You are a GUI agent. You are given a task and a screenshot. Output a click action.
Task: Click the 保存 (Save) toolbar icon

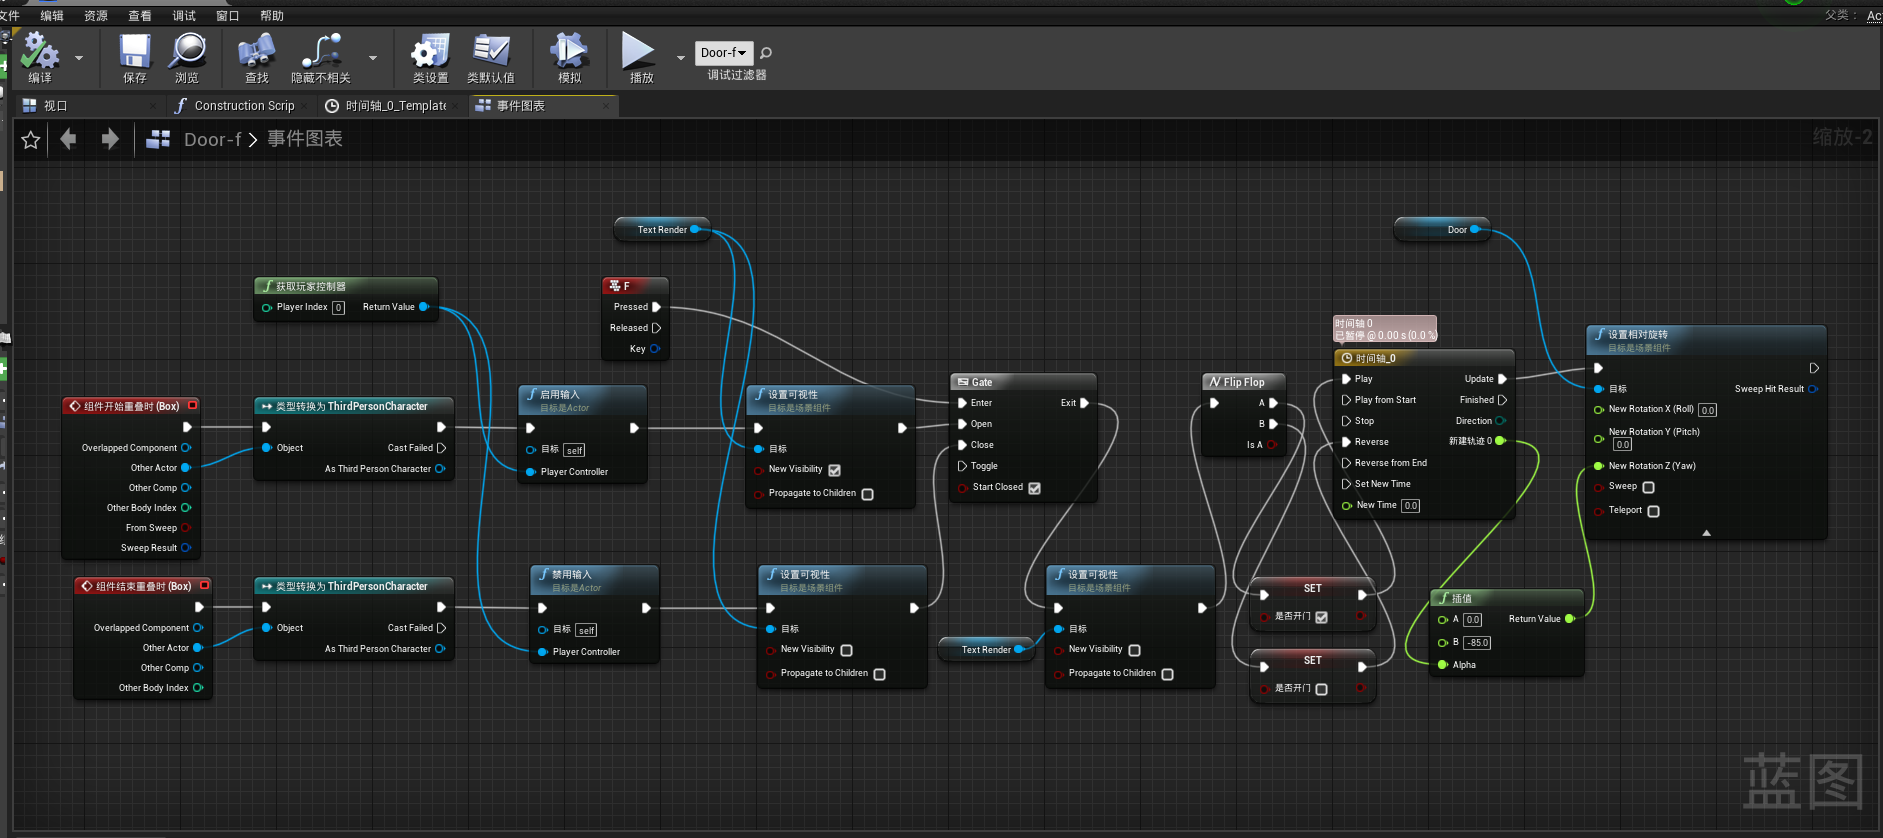134,52
